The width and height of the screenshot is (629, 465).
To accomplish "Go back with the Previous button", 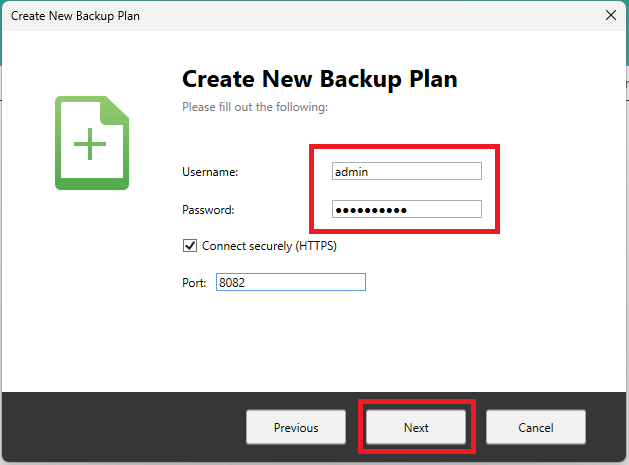I will 296,427.
